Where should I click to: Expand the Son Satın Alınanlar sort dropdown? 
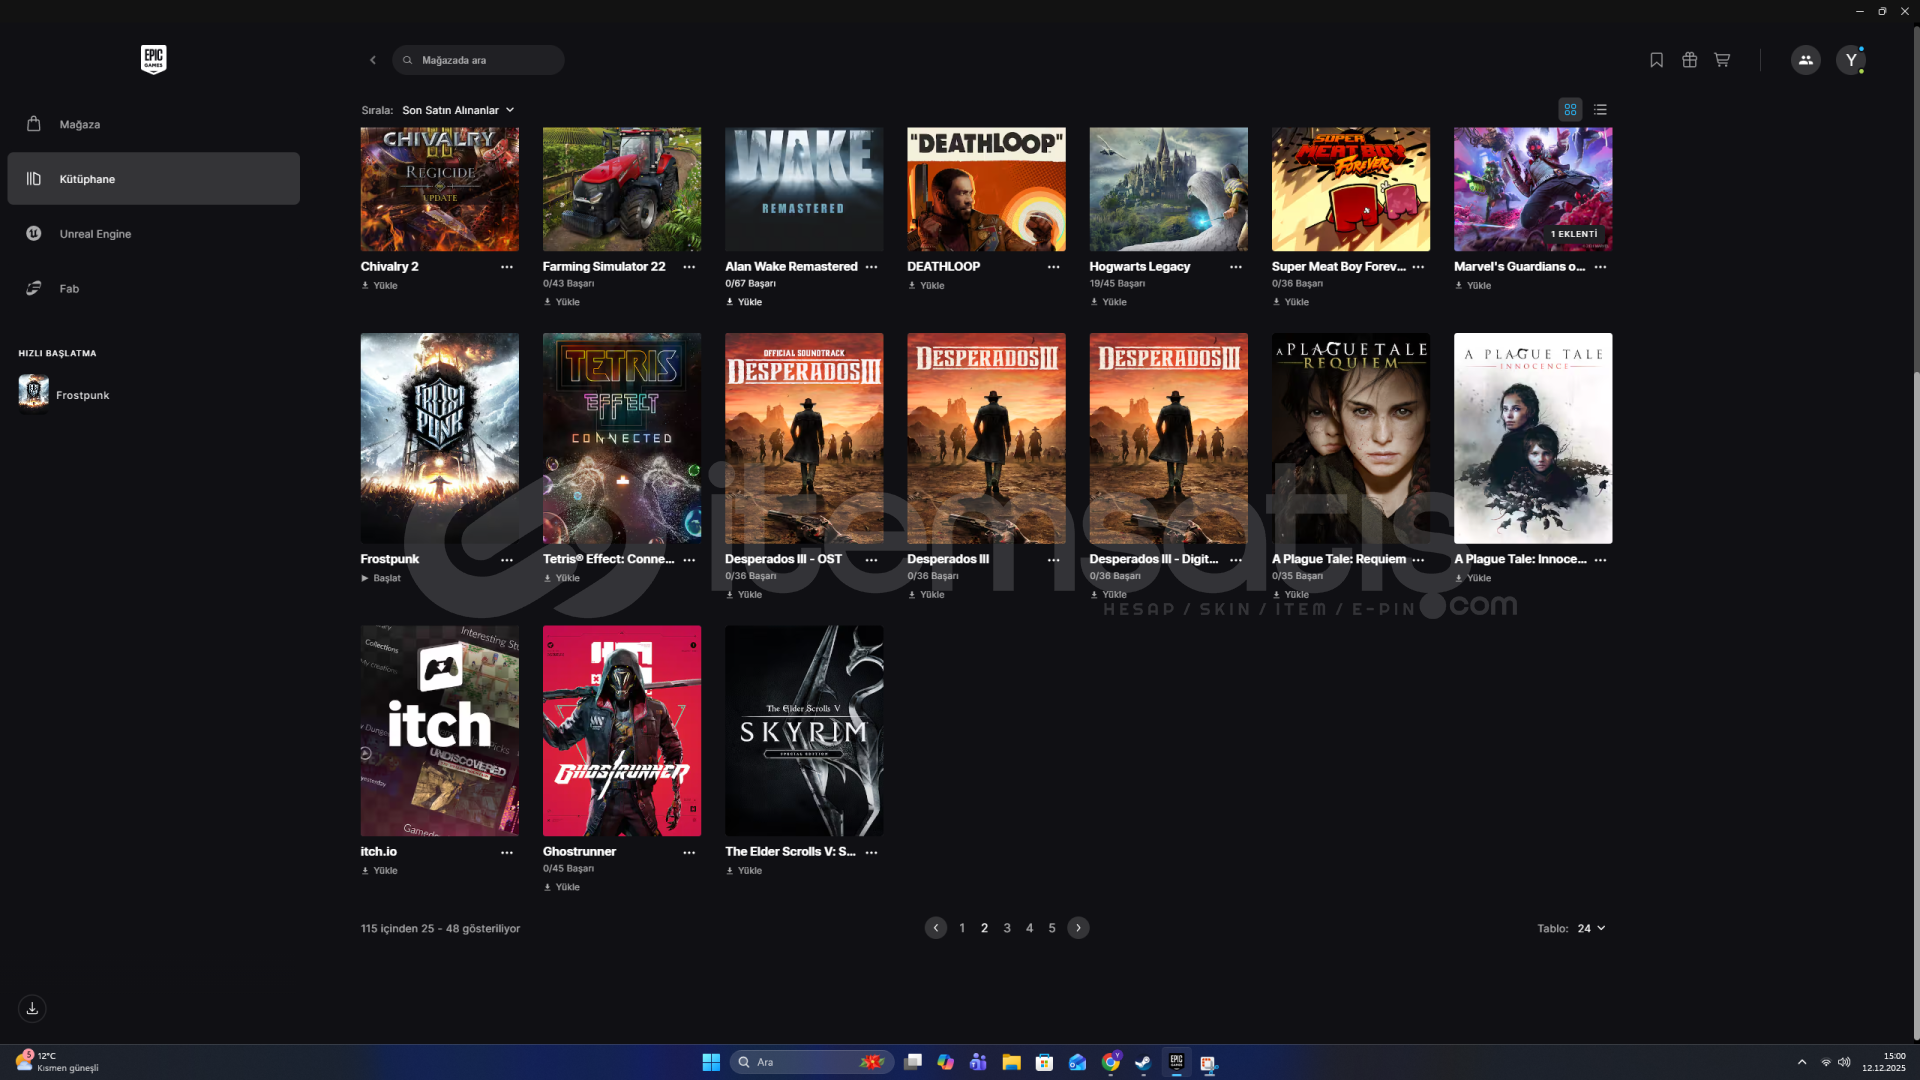458,110
